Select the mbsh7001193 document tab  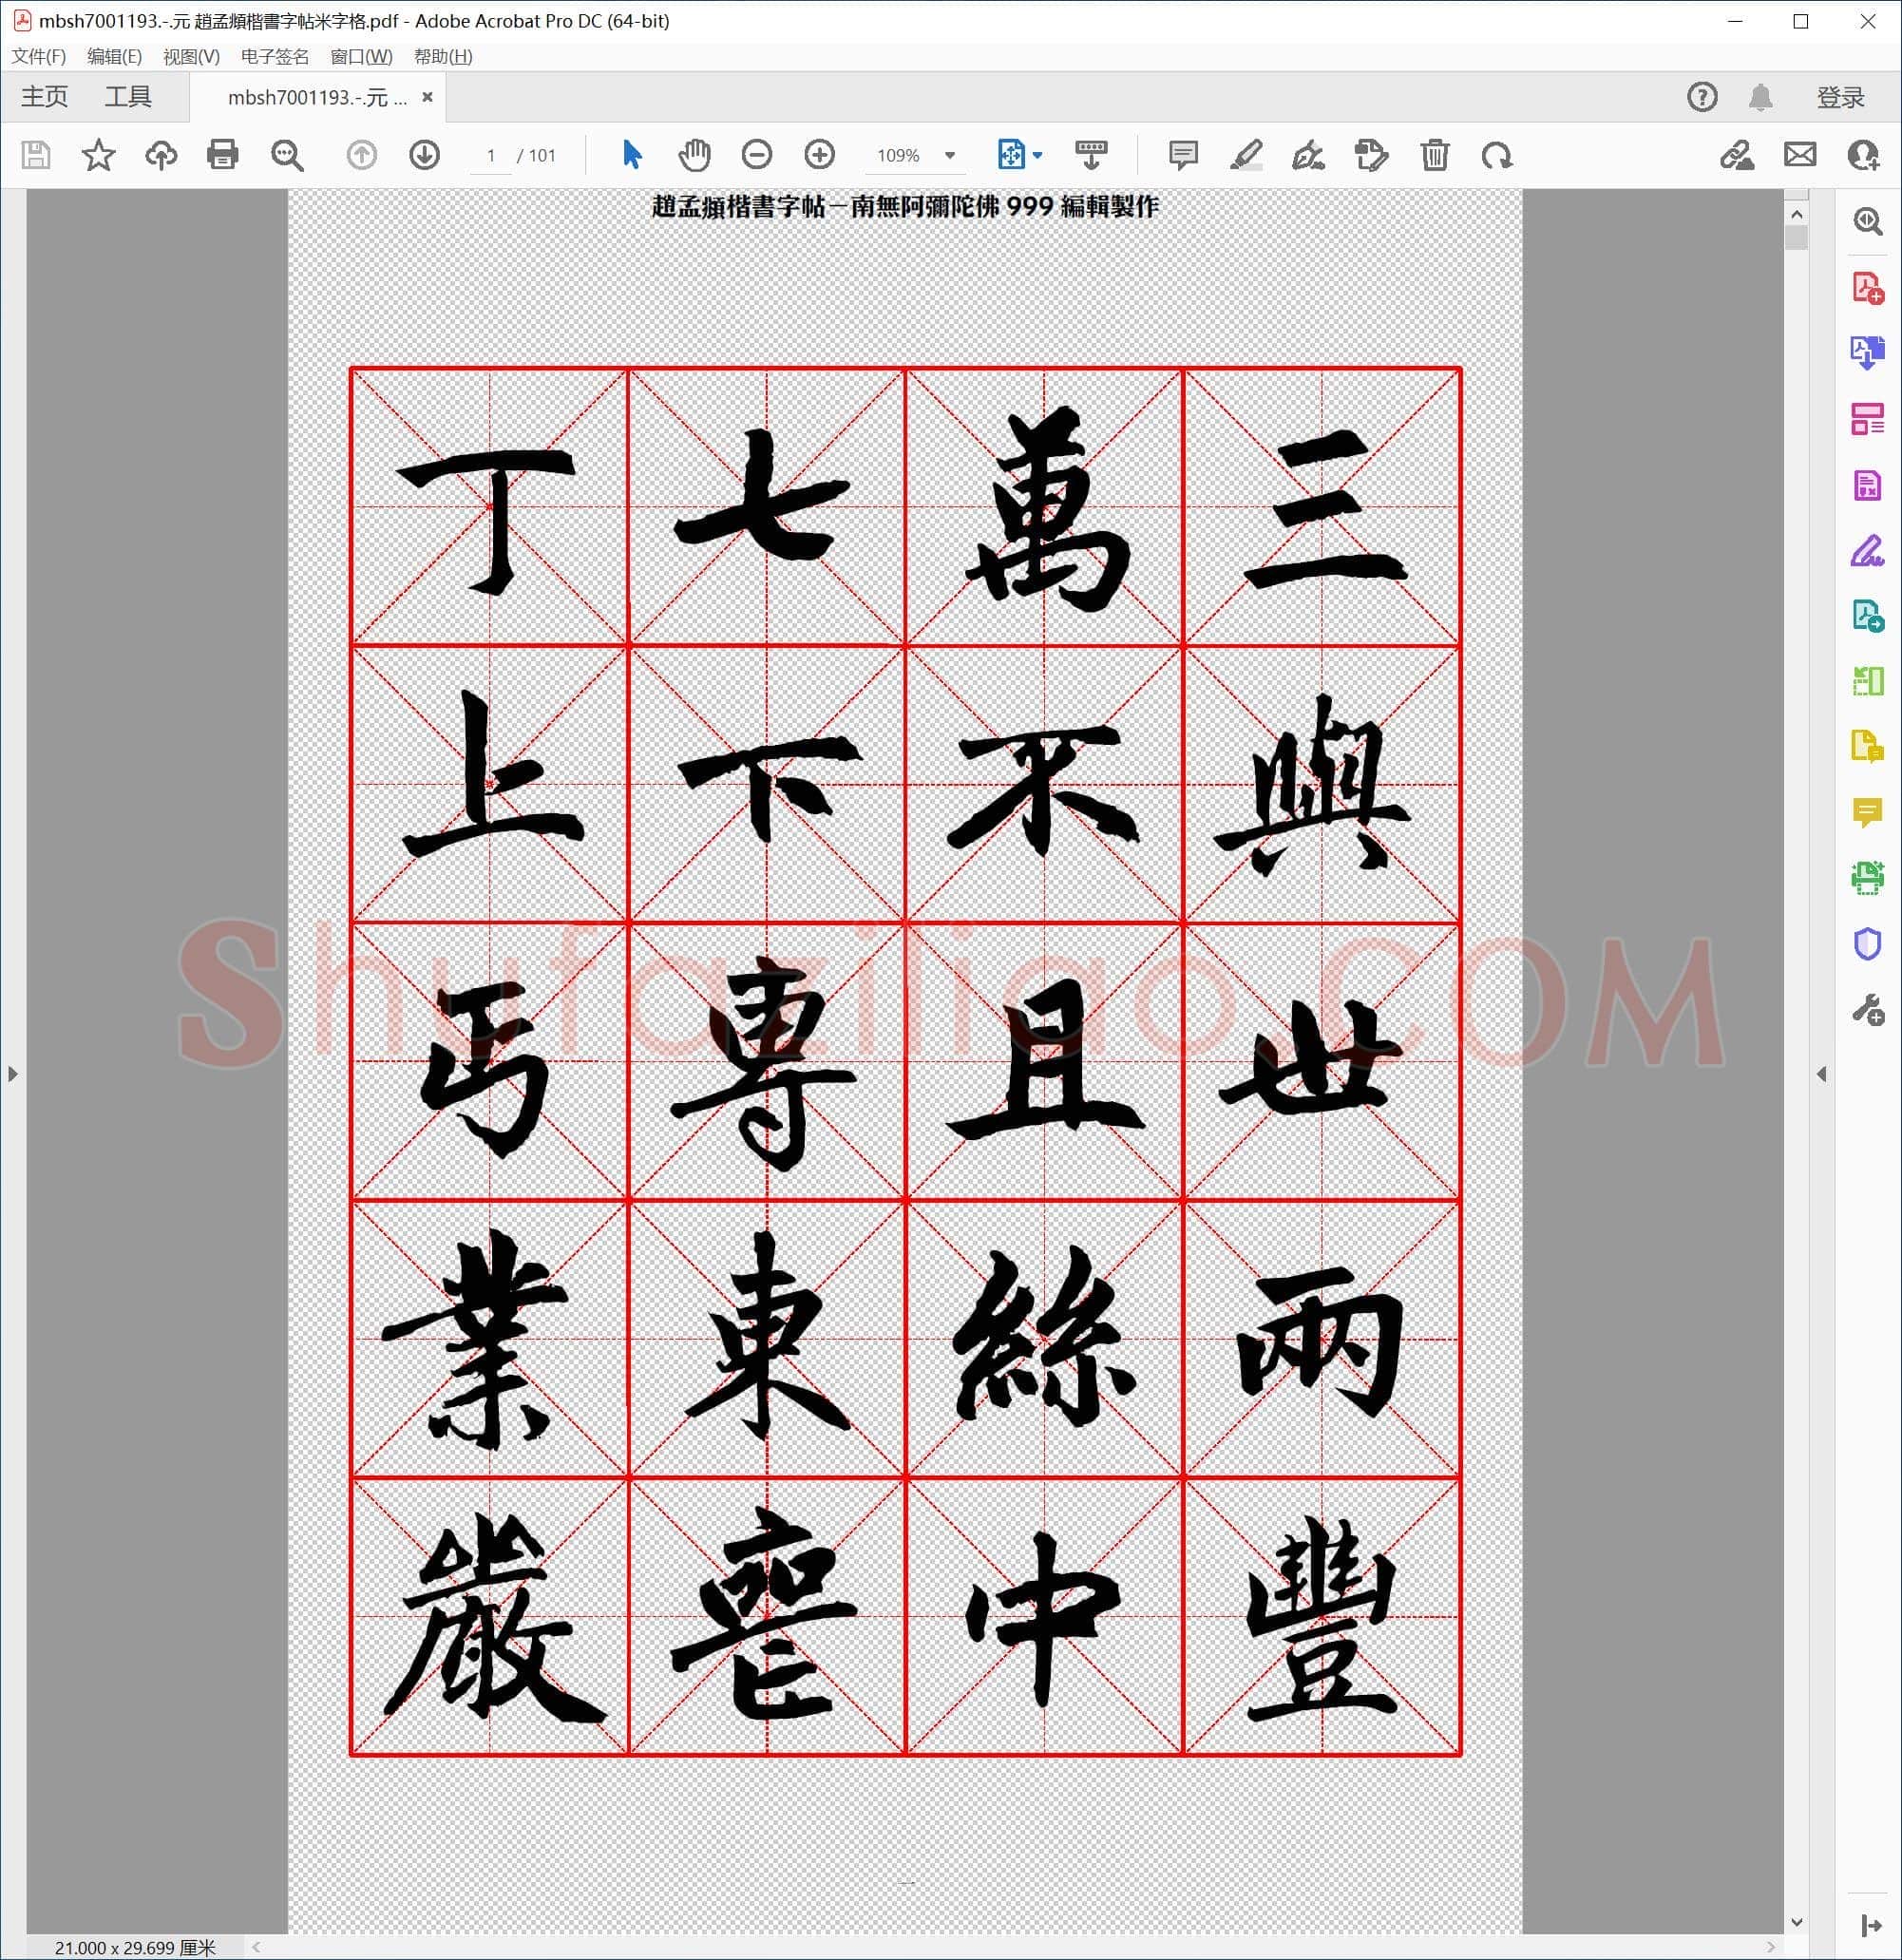click(317, 97)
